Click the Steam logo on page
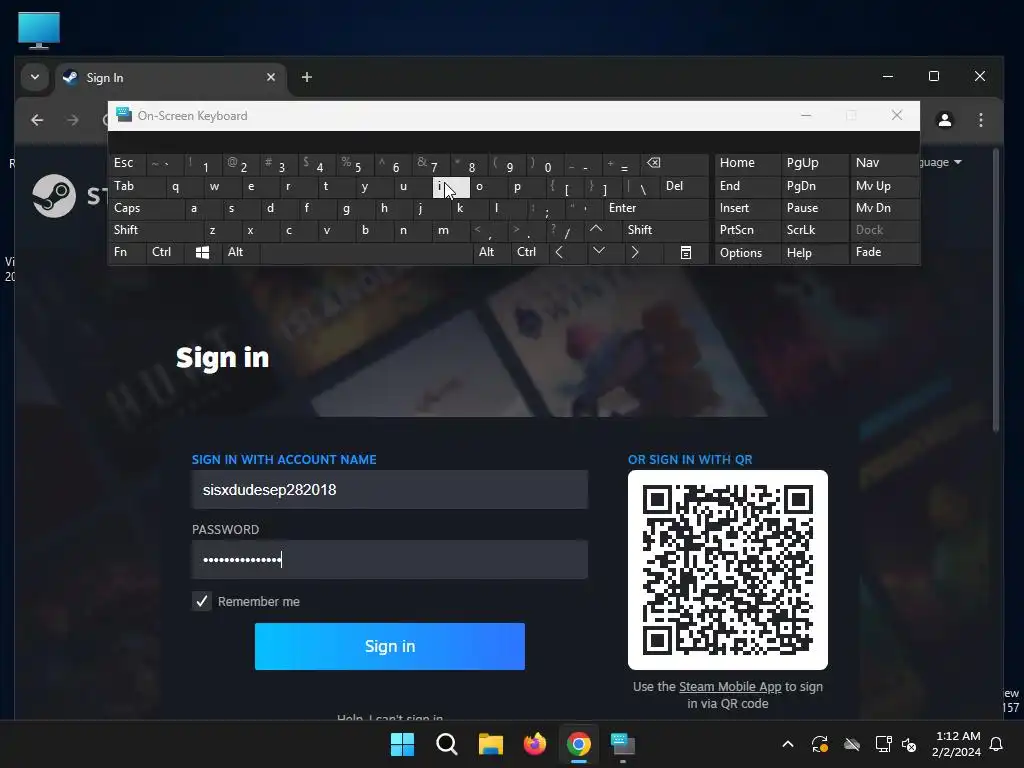This screenshot has height=768, width=1024. click(x=55, y=196)
